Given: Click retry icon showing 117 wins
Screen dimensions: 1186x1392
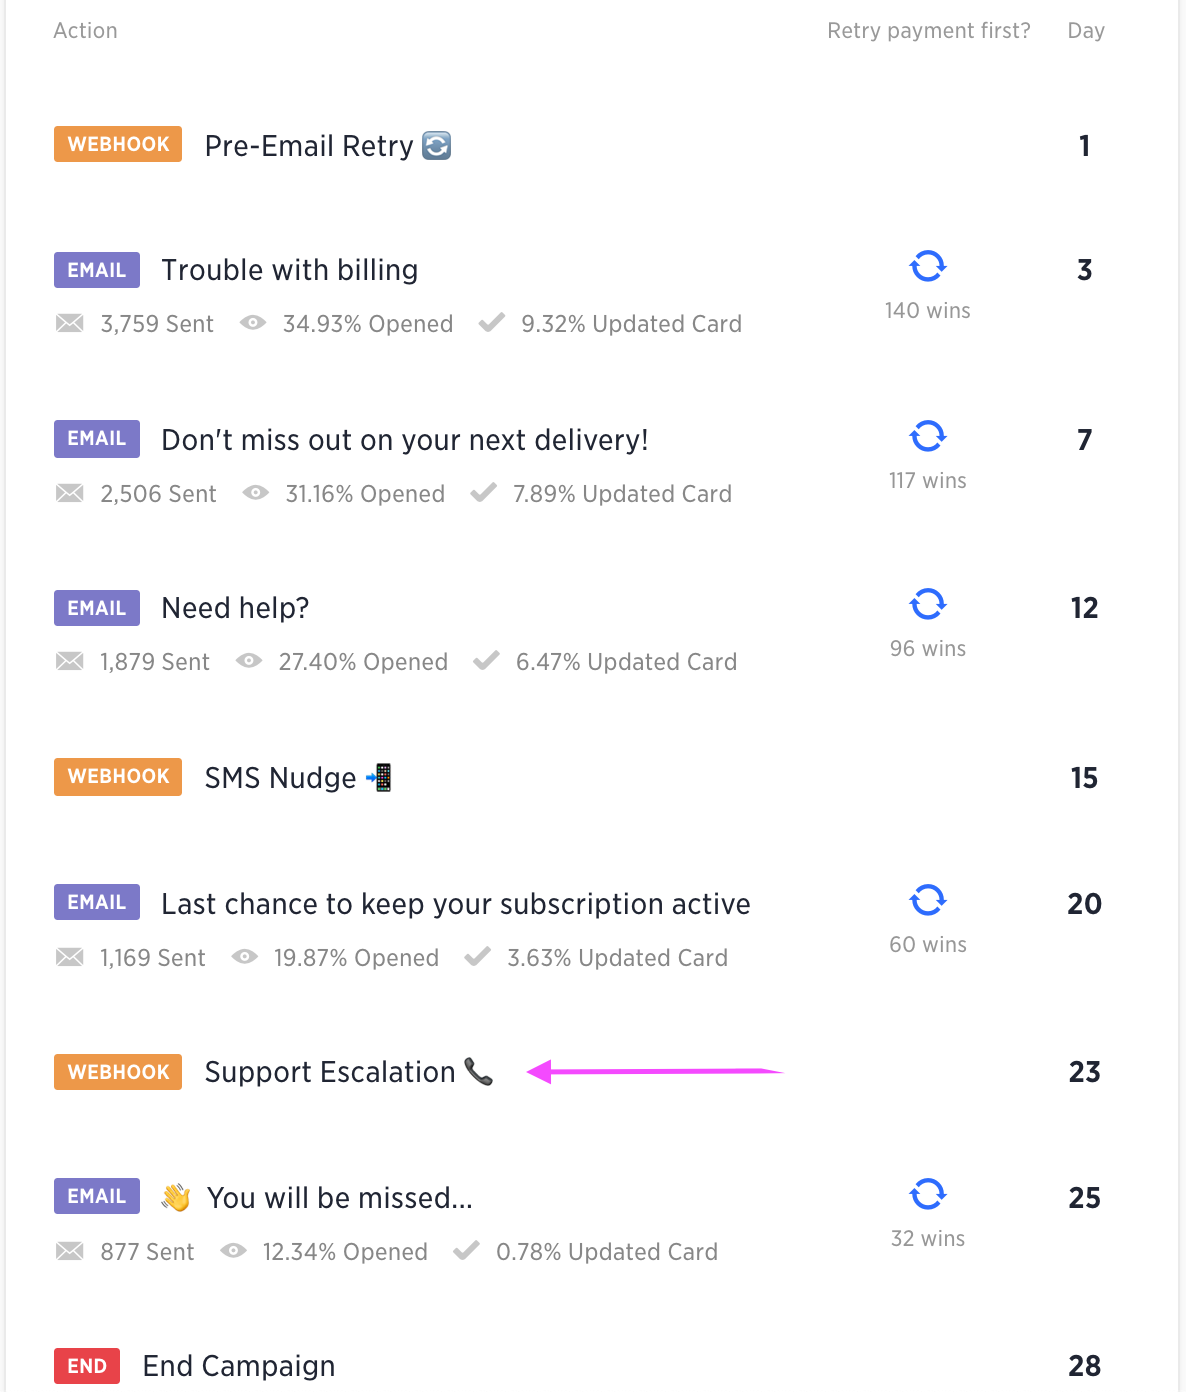Looking at the screenshot, I should coord(928,436).
